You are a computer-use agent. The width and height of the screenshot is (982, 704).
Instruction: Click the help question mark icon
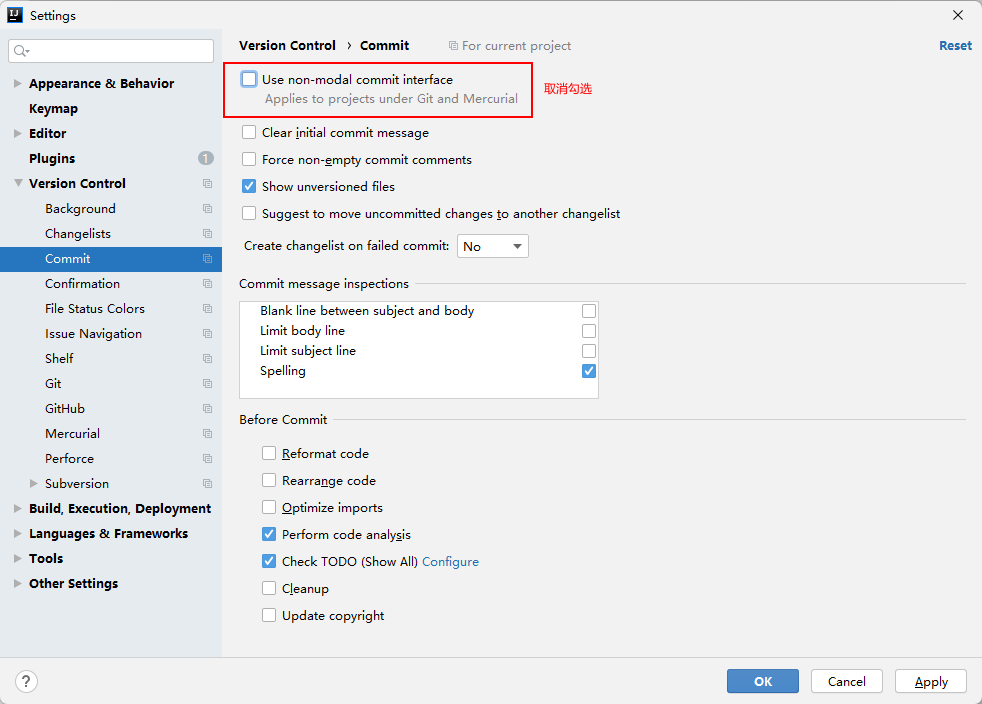click(x=26, y=681)
